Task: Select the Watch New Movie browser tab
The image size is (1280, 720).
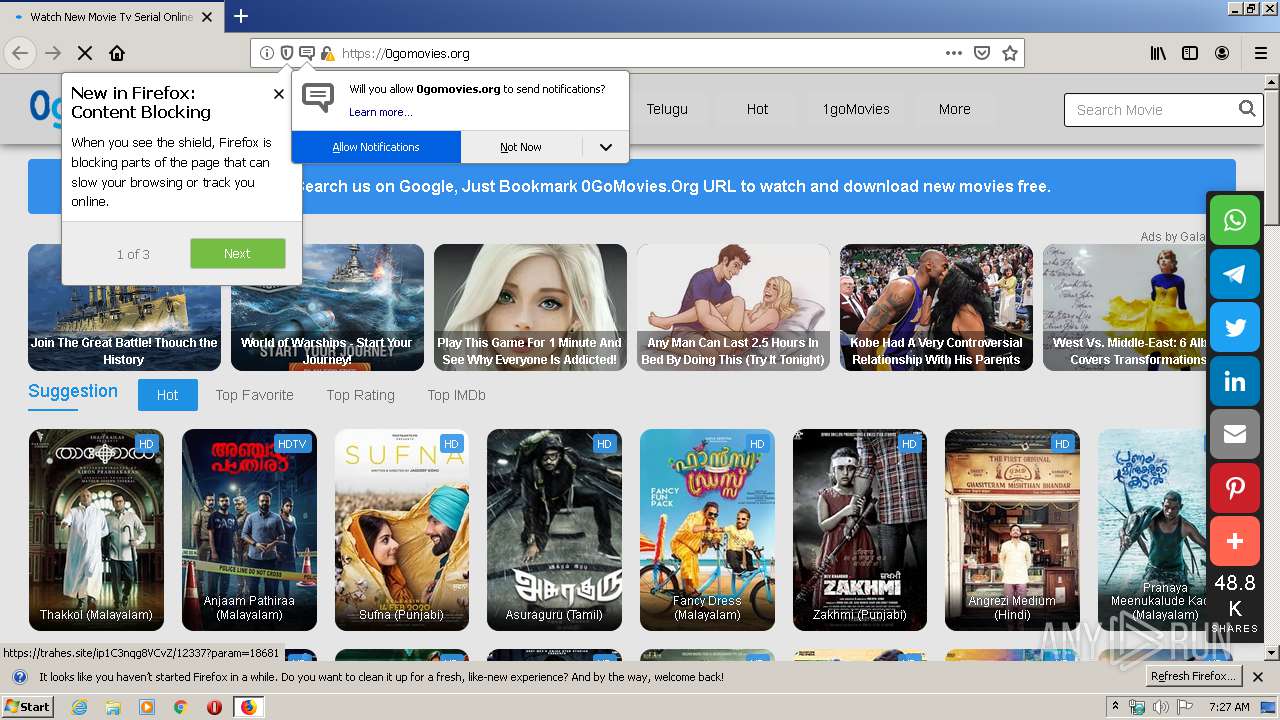Action: [x=111, y=17]
